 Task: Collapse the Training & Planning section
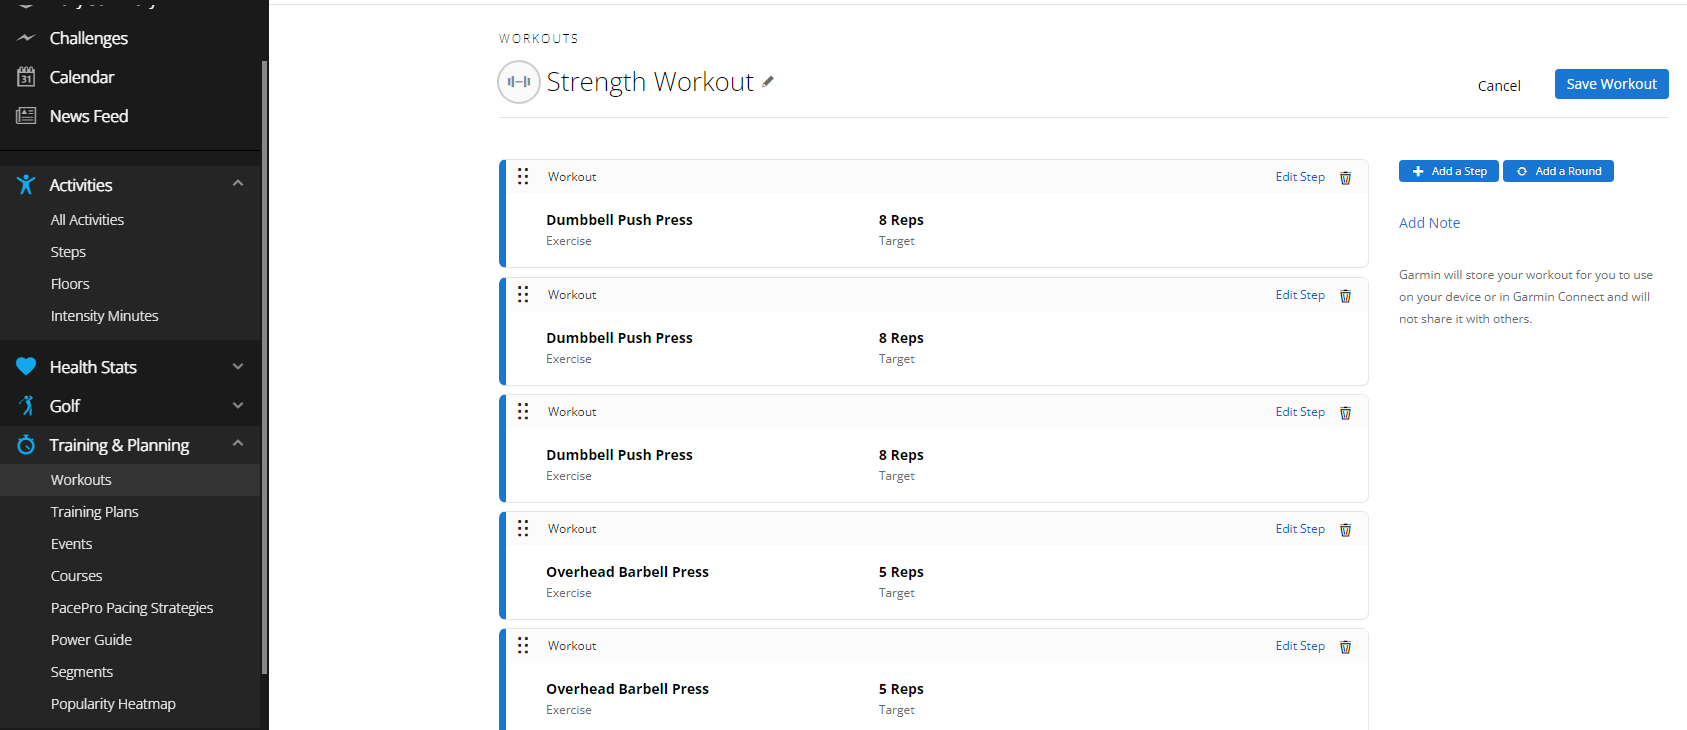[x=238, y=444]
